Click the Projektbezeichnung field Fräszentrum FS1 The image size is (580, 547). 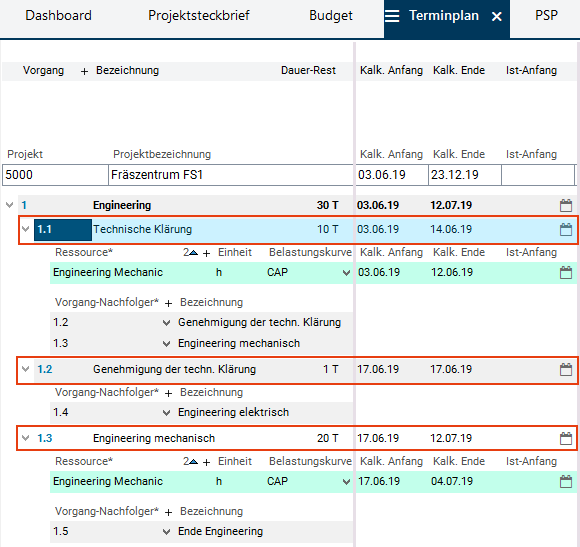tap(231, 175)
